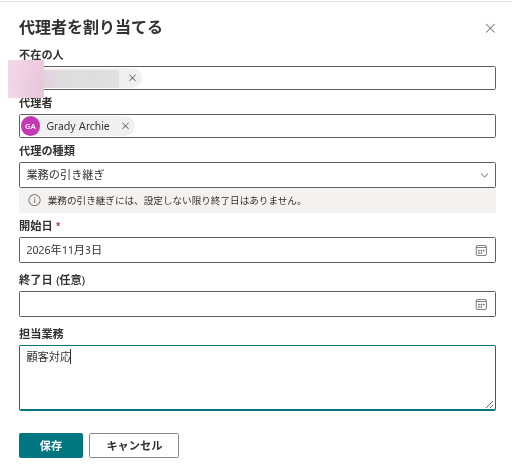Click the 不在の人 people picker field
Image resolution: width=512 pixels, height=474 pixels.
(257, 78)
